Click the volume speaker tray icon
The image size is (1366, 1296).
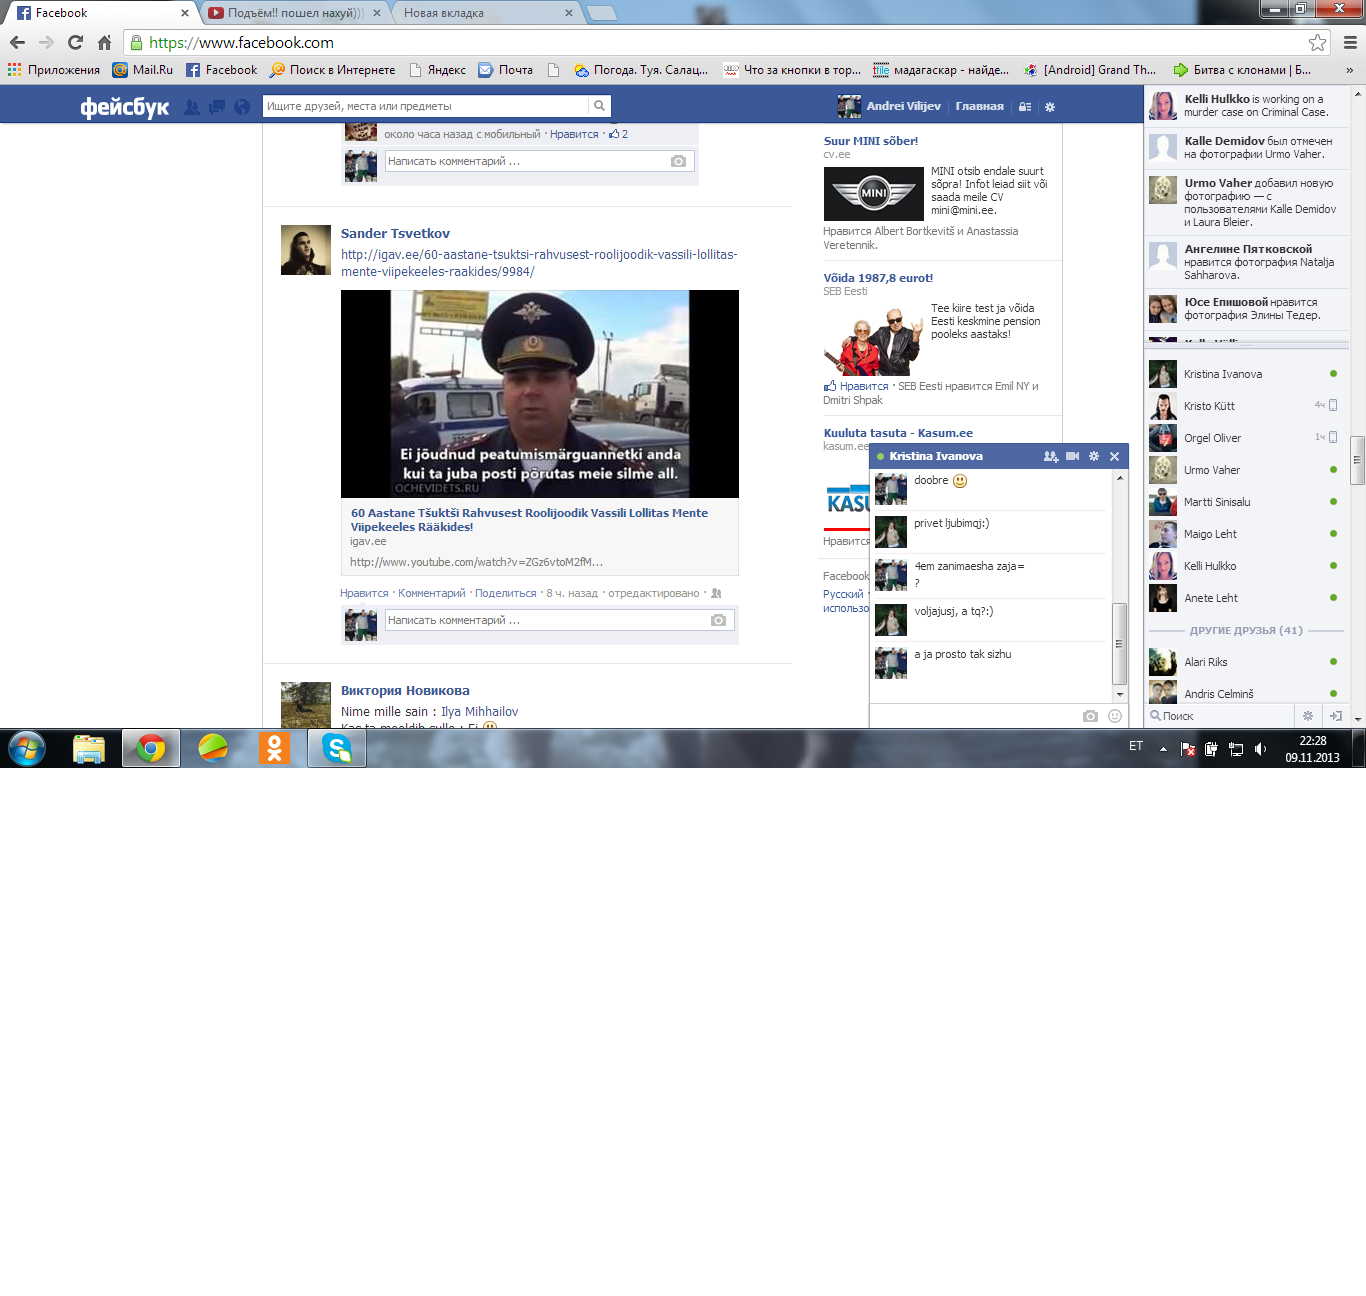[1260, 749]
